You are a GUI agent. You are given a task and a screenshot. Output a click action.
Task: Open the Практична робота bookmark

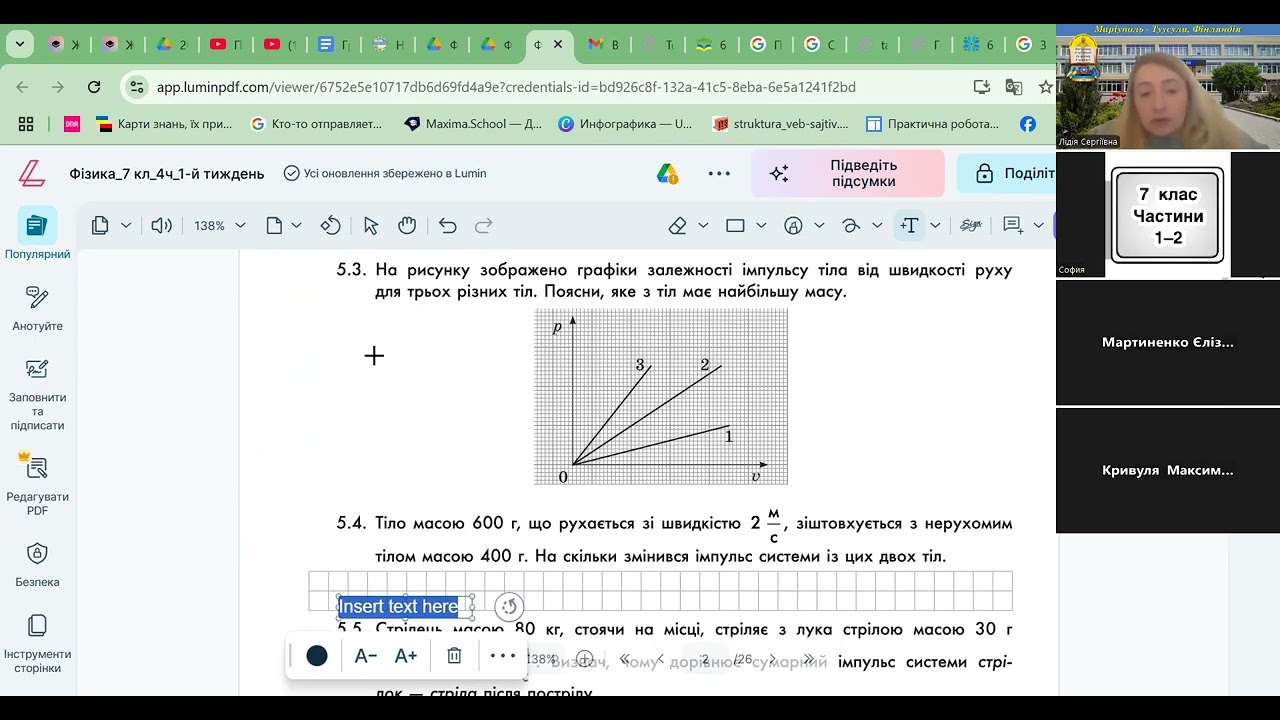tap(932, 124)
